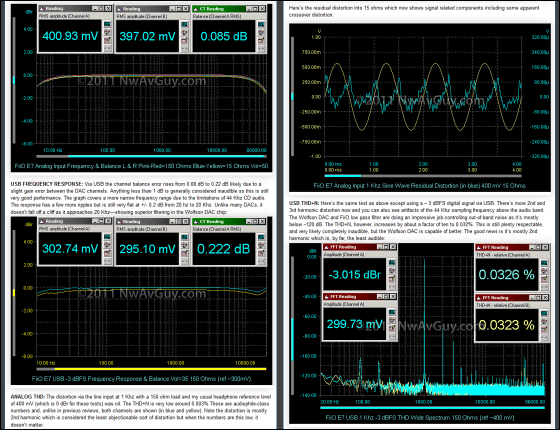Click the vertical bar left of the THD spectrum
The image size is (560, 430).
(x=293, y=326)
